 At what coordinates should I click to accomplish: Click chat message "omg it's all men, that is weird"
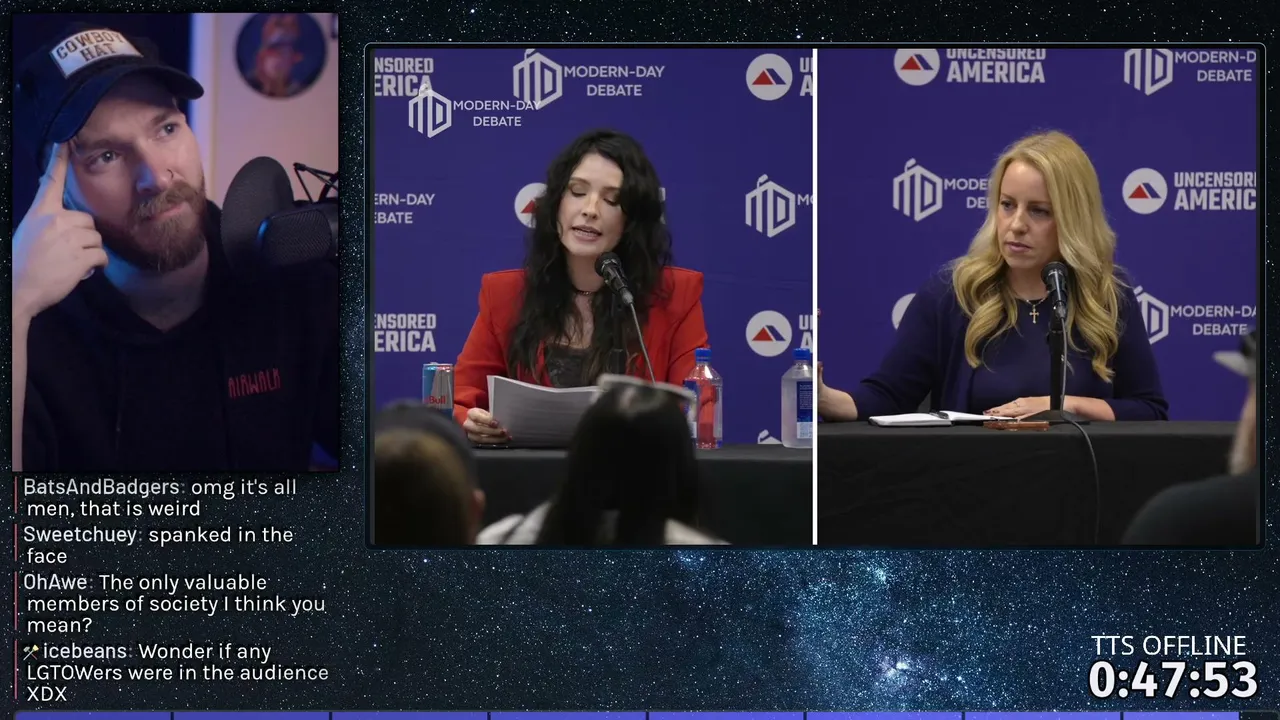tap(162, 498)
